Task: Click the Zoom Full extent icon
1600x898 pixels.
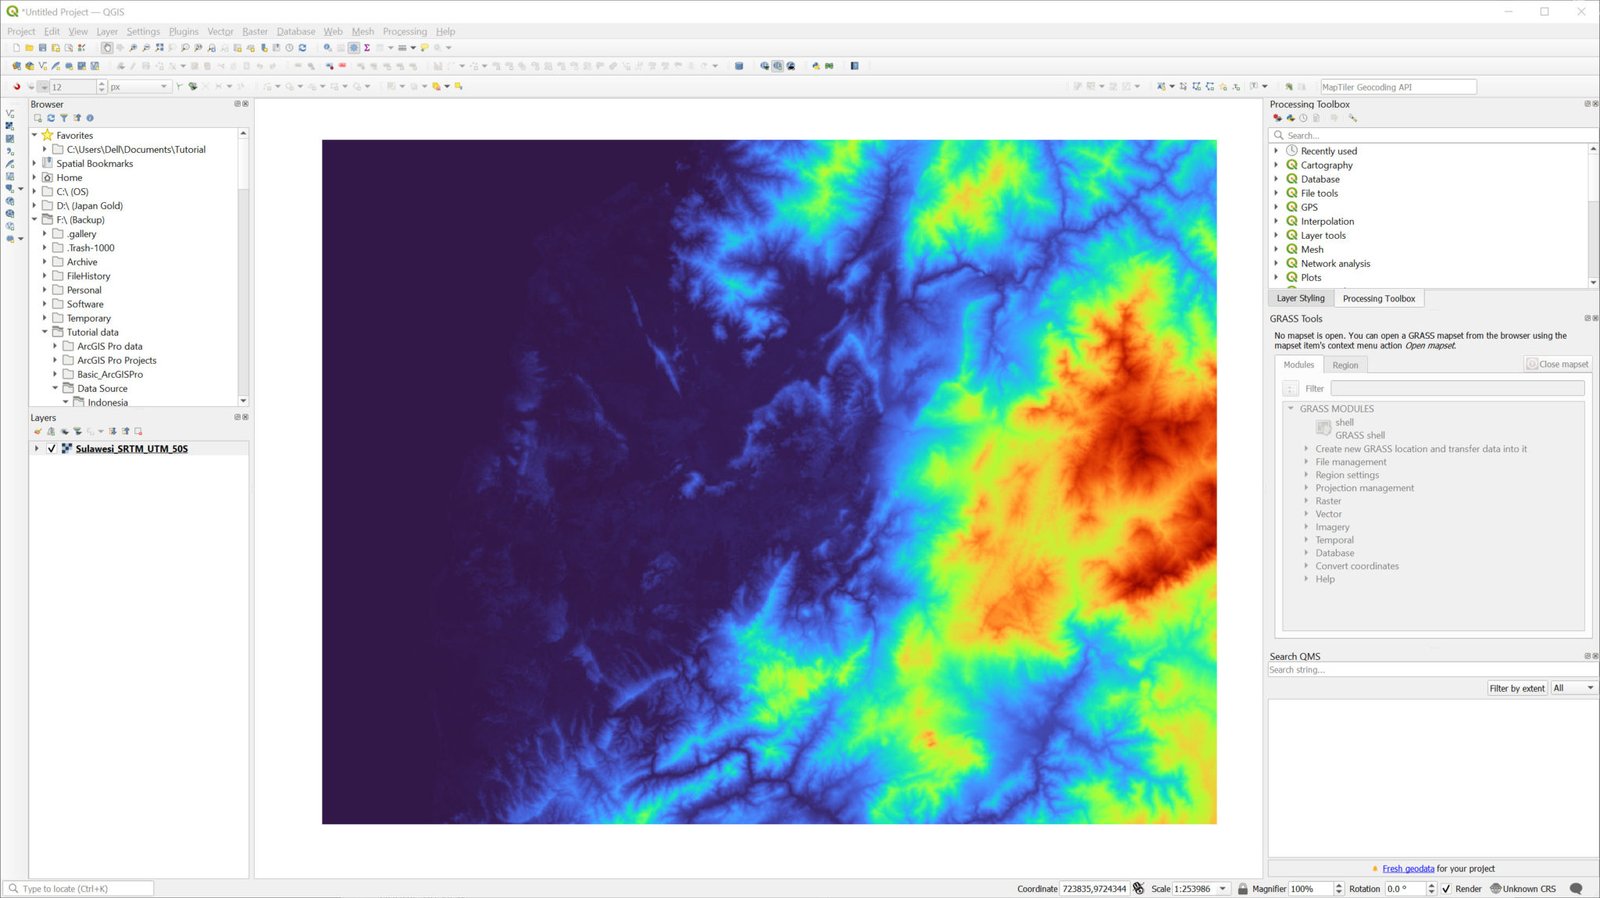Action: coord(159,48)
